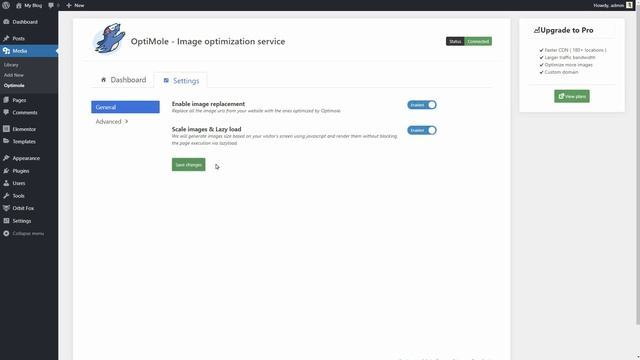Open the comments bubble icon in admin bar
The height and width of the screenshot is (360, 640).
[51, 5]
